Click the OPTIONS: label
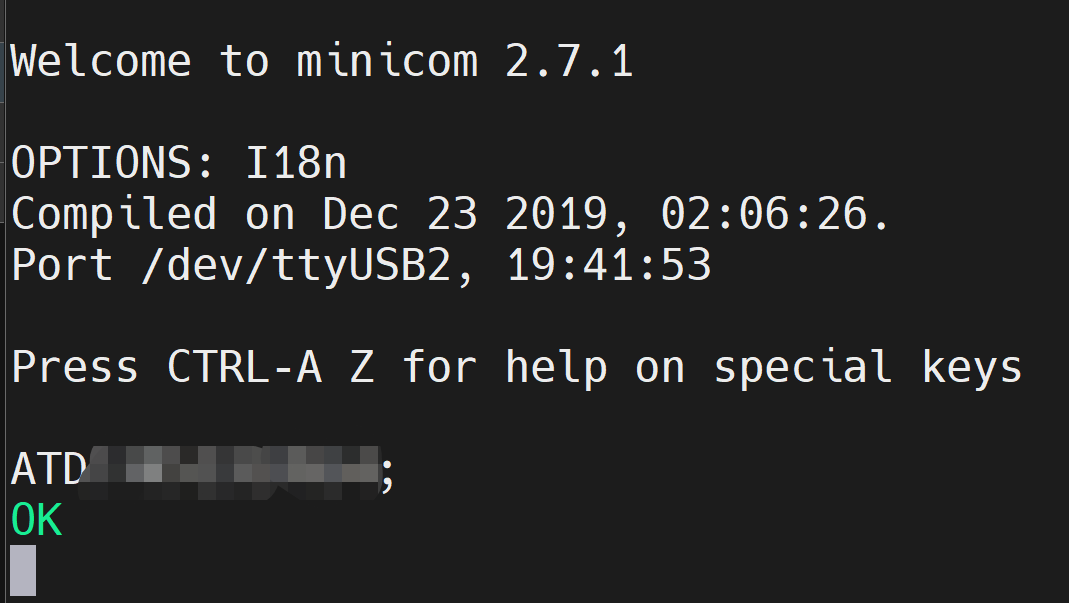This screenshot has width=1069, height=603. (113, 163)
